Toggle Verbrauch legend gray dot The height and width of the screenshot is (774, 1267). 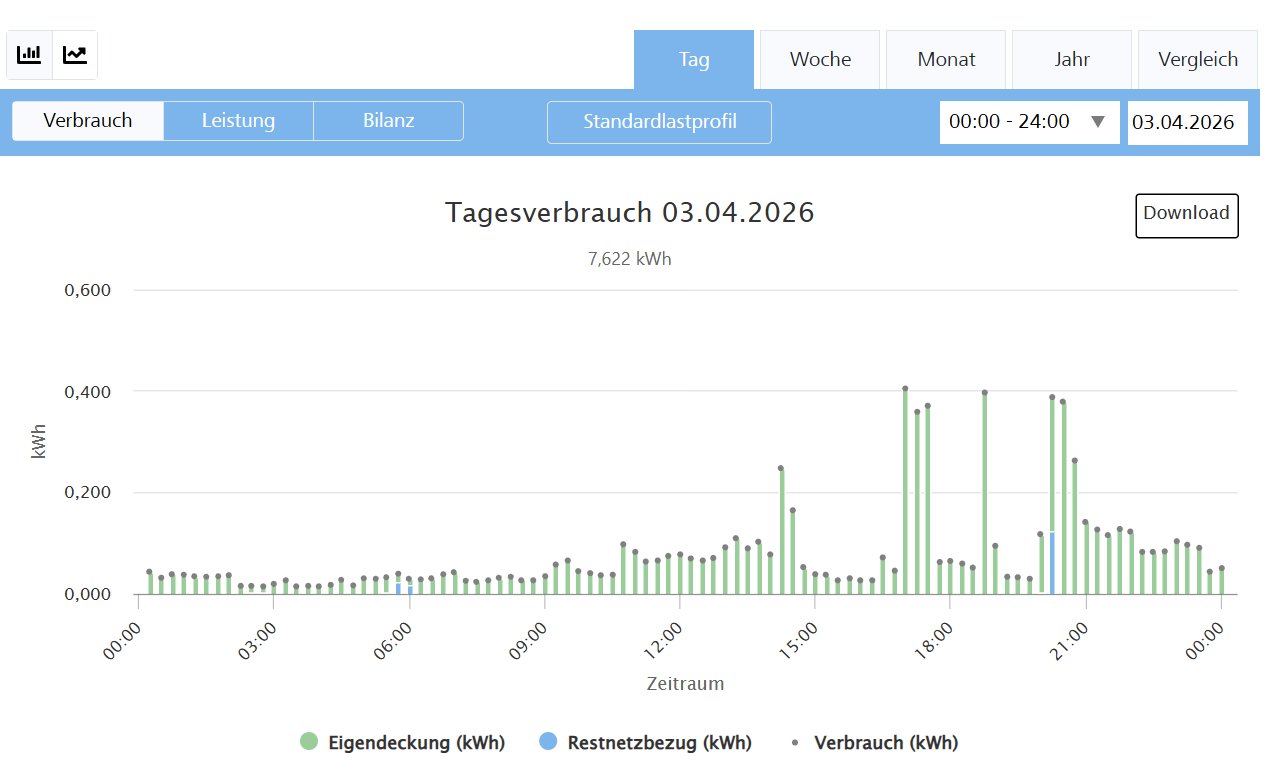coord(795,742)
